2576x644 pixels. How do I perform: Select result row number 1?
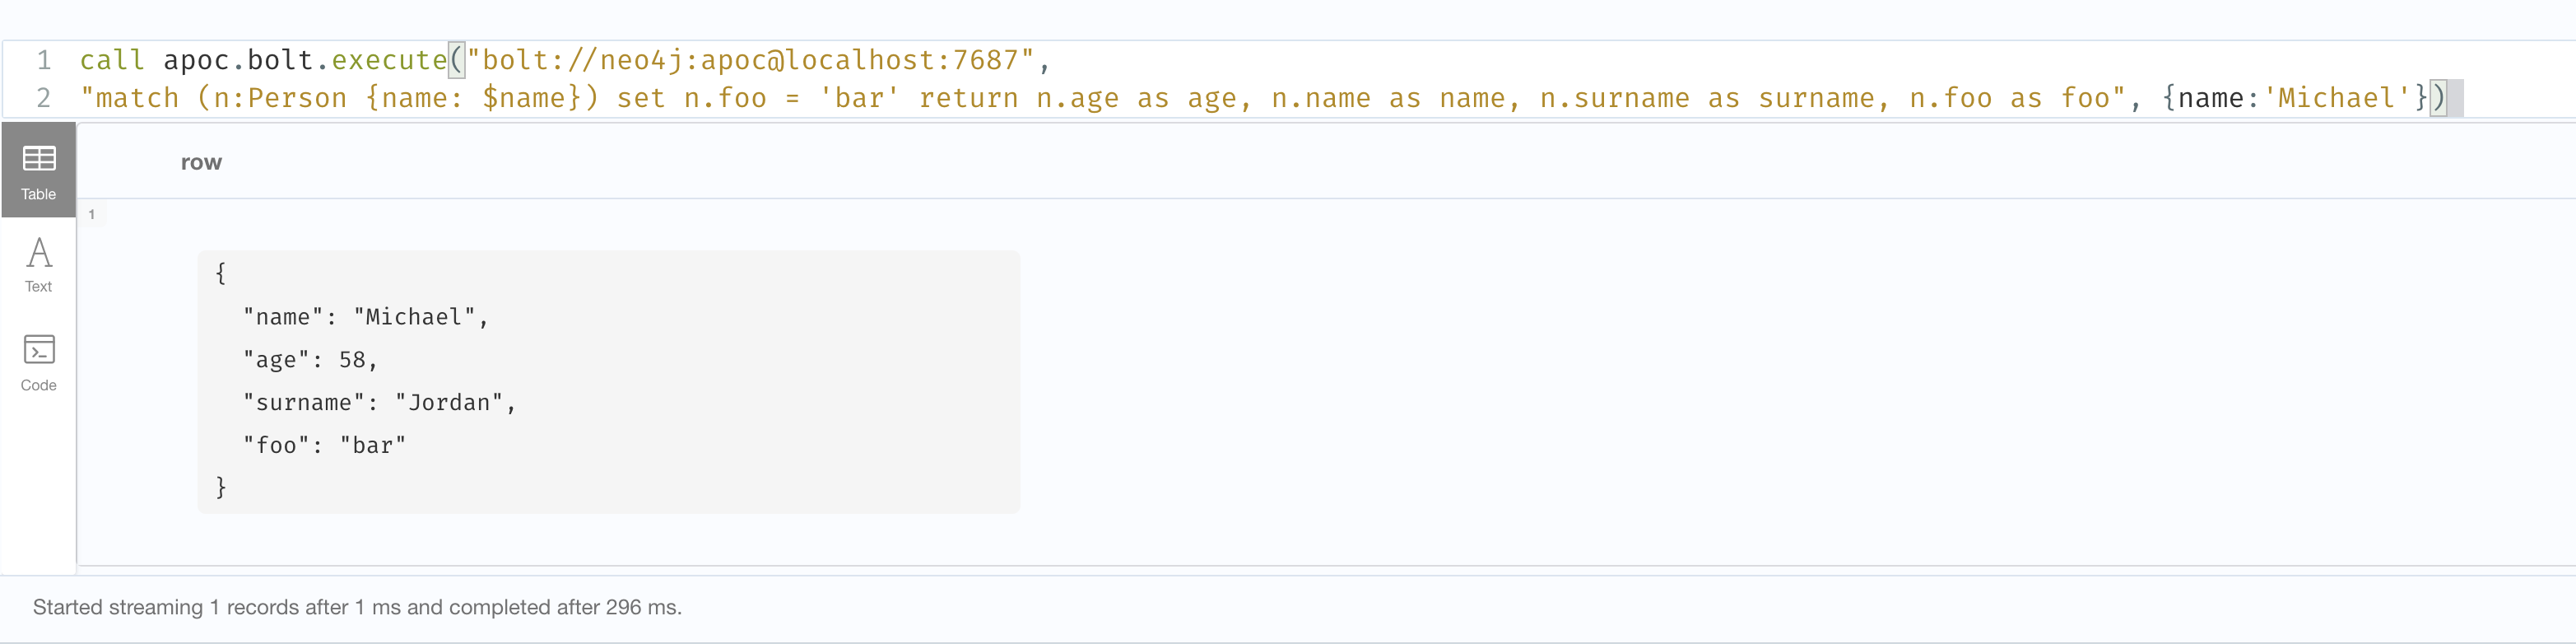[92, 214]
